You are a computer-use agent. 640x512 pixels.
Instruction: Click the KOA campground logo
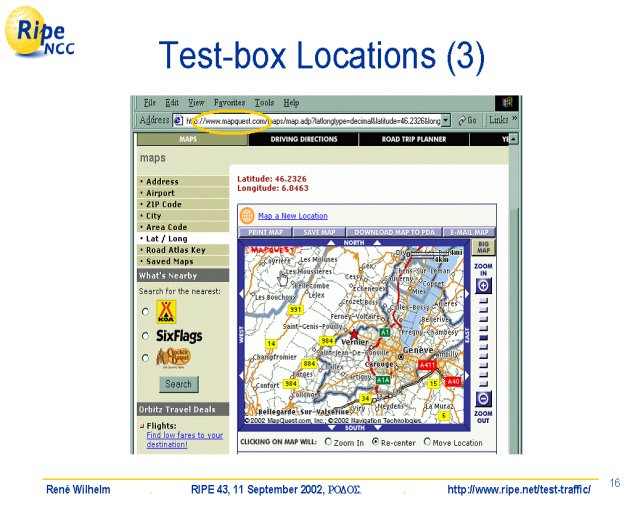166,312
